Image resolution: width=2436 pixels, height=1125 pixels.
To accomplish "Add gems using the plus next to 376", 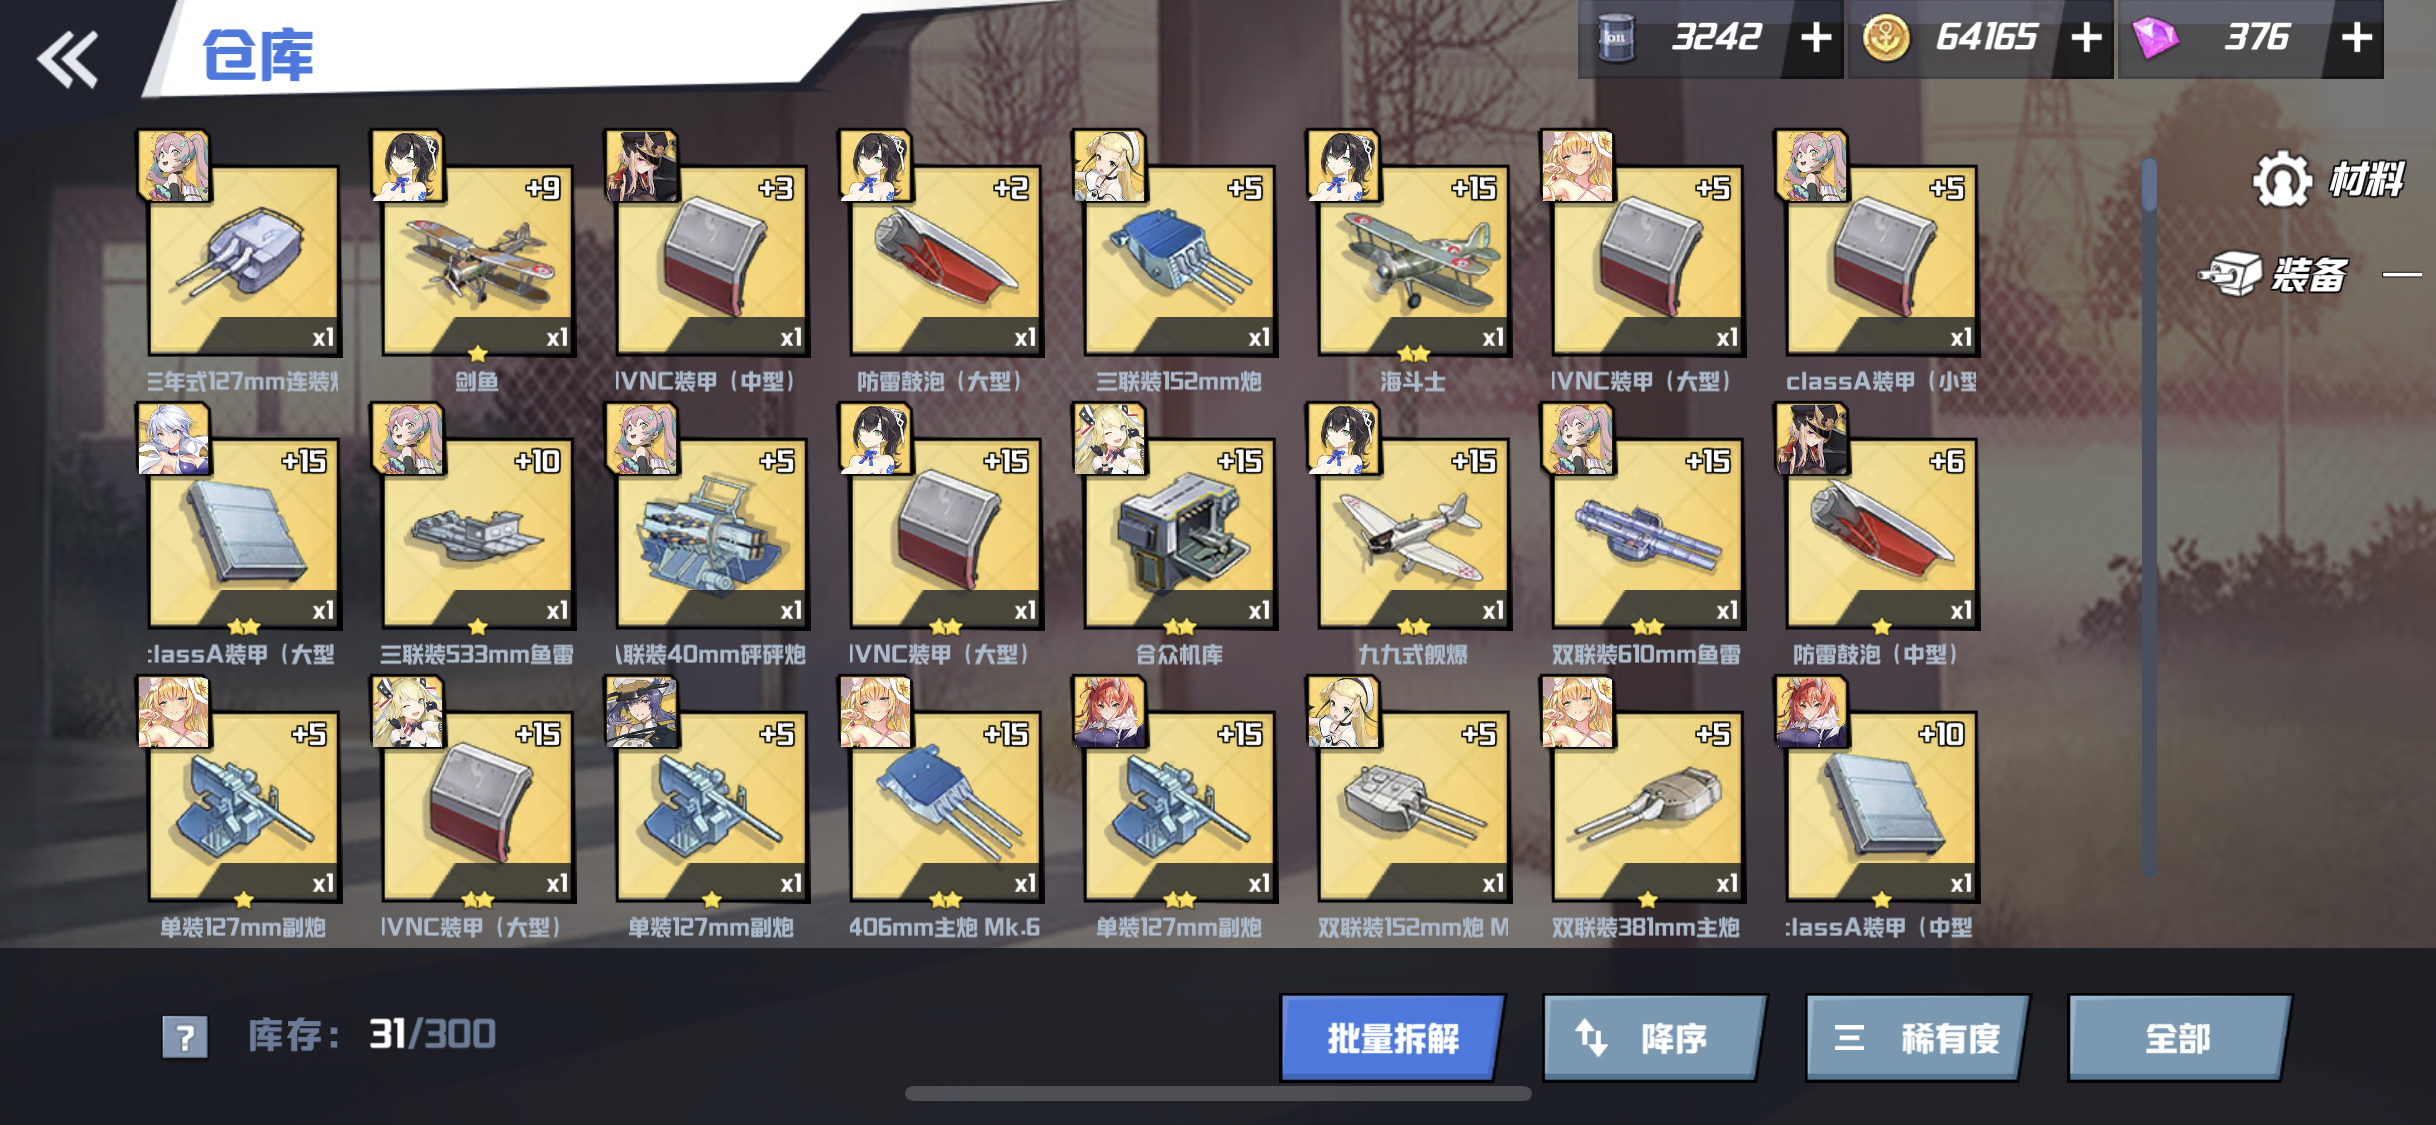I will pos(2356,39).
